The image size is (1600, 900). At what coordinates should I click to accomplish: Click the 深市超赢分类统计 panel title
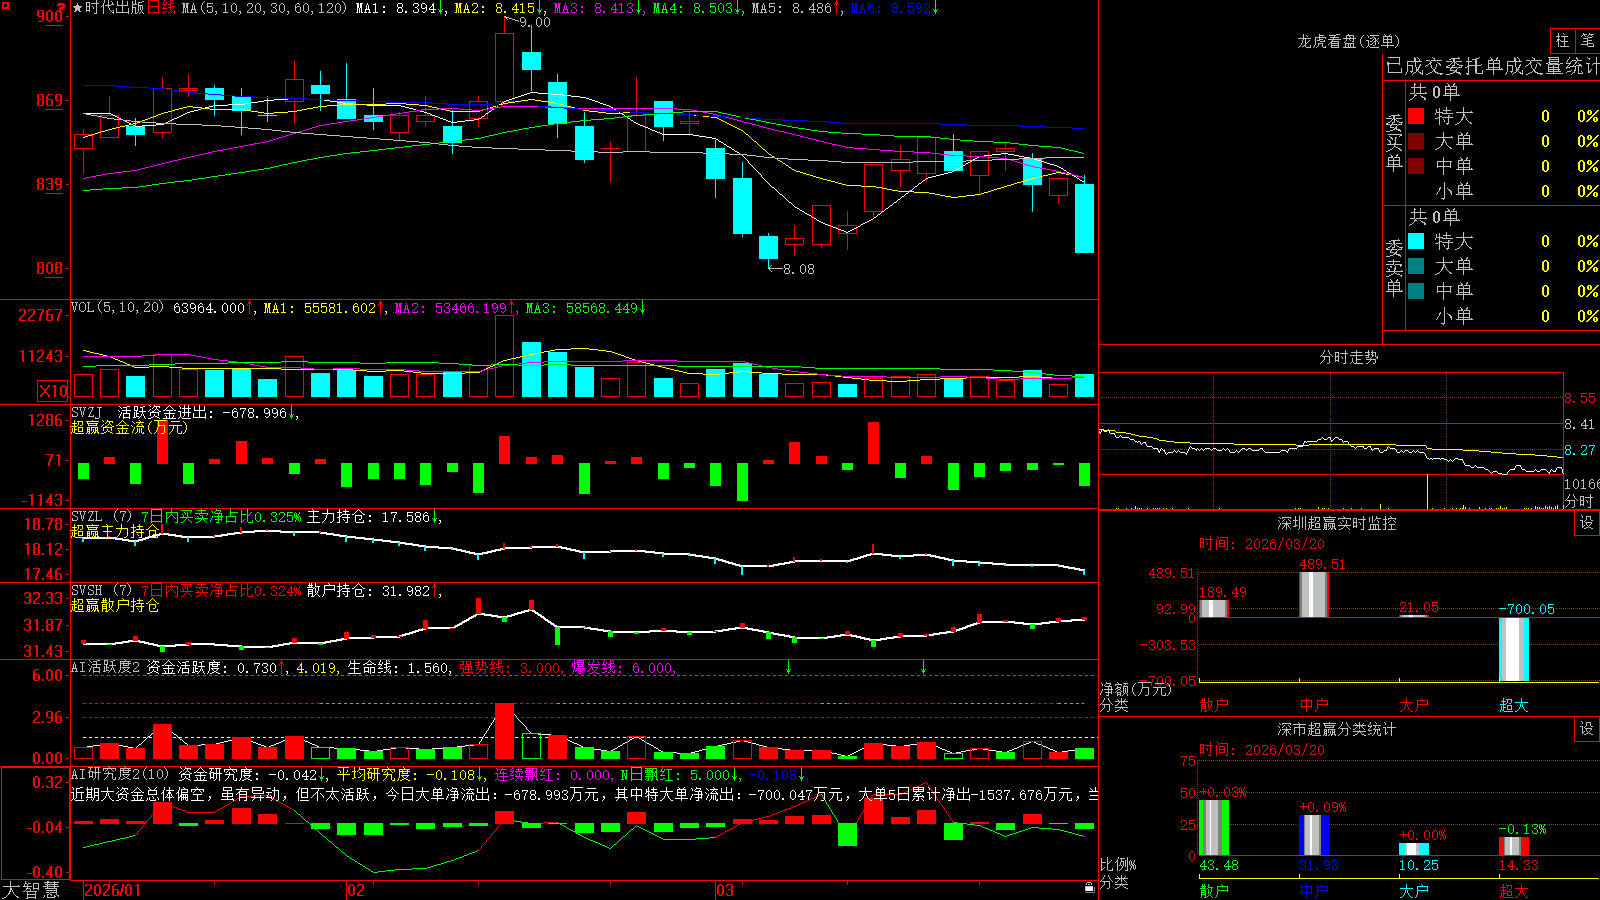click(x=1337, y=729)
